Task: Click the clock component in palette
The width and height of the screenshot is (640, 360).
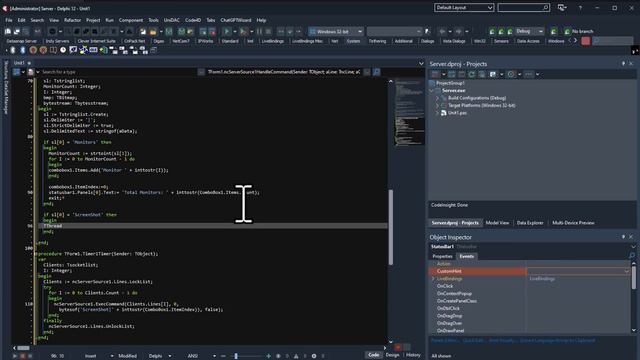Action: click(x=63, y=50)
